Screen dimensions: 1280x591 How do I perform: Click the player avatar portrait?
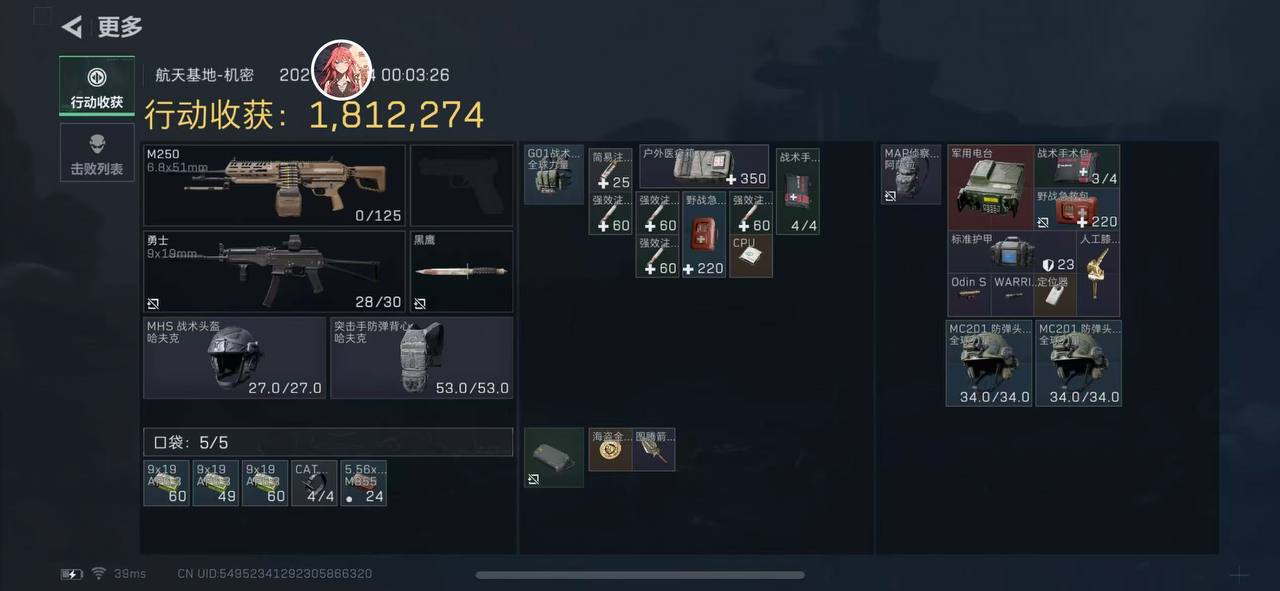point(343,70)
